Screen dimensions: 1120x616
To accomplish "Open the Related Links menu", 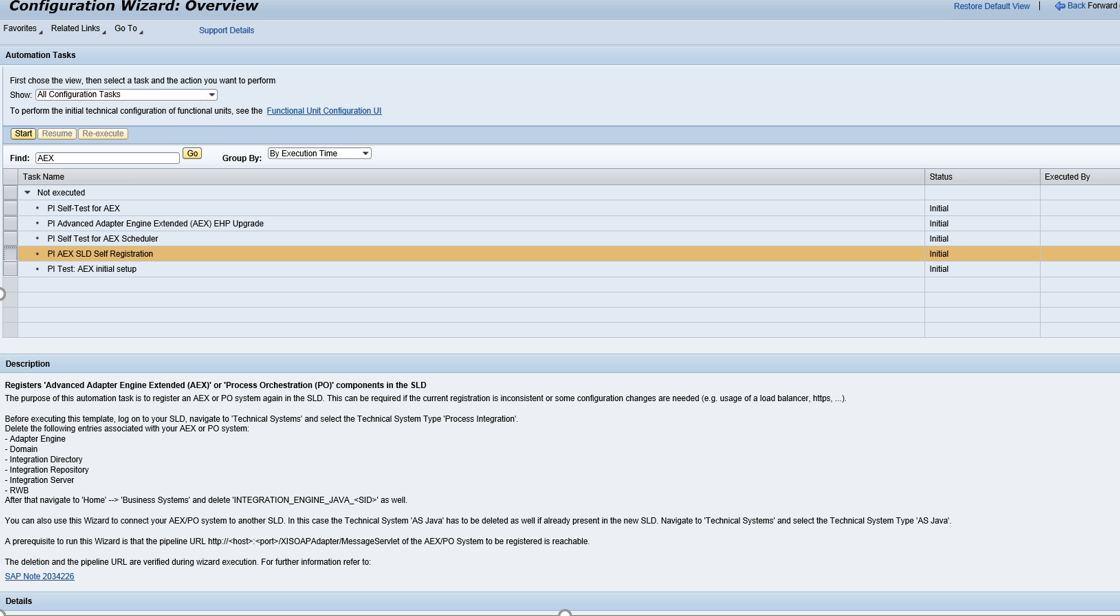I will 78,29.
